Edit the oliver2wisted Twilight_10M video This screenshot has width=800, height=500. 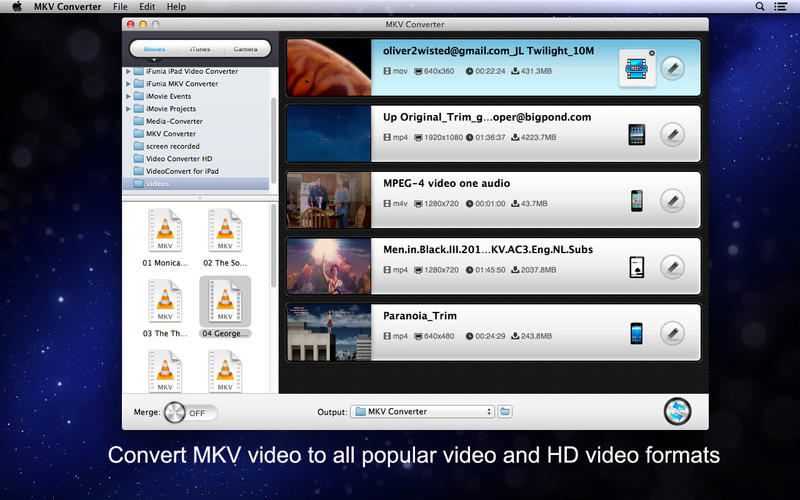tap(672, 68)
